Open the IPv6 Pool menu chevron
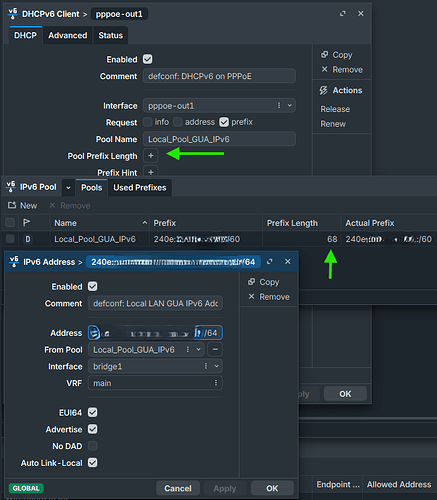Image resolution: width=437 pixels, height=500 pixels. click(x=68, y=188)
